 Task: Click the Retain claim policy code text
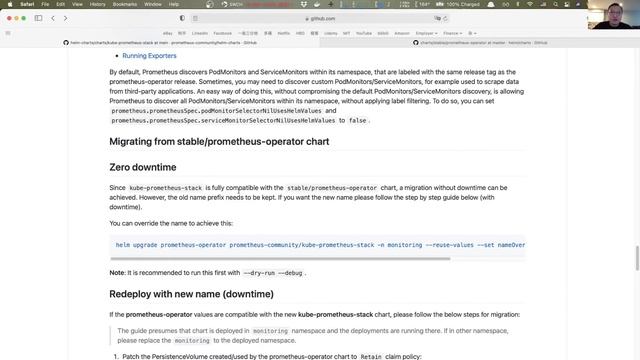coord(371,357)
